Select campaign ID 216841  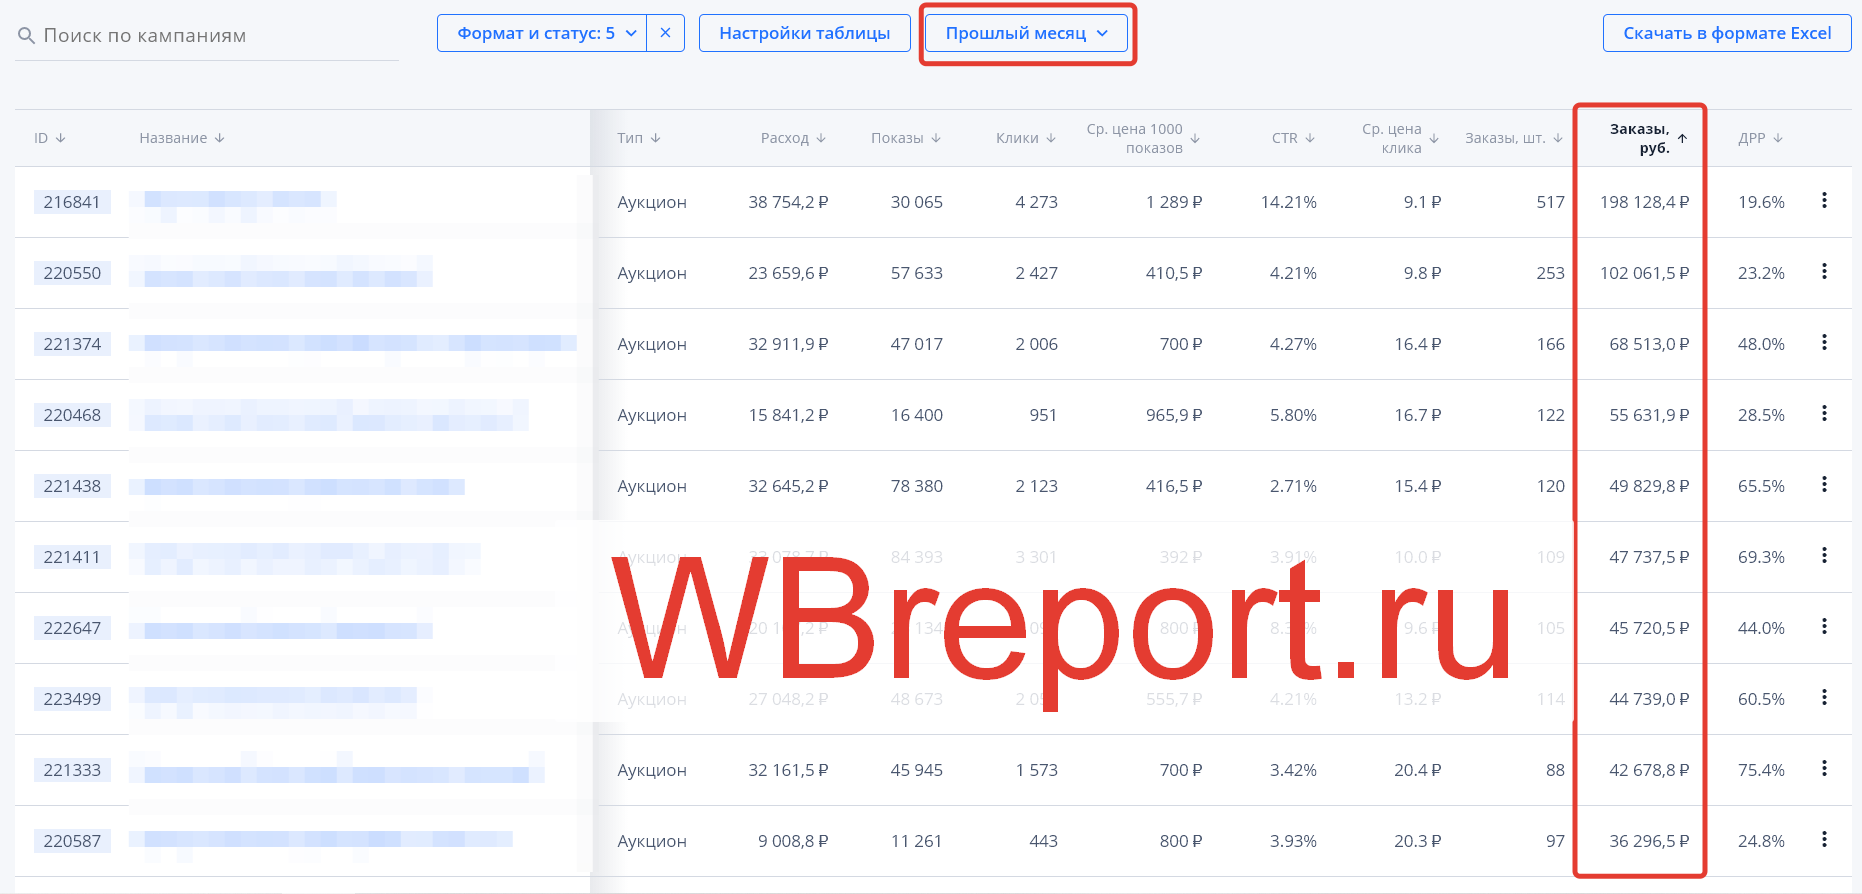[x=72, y=202]
